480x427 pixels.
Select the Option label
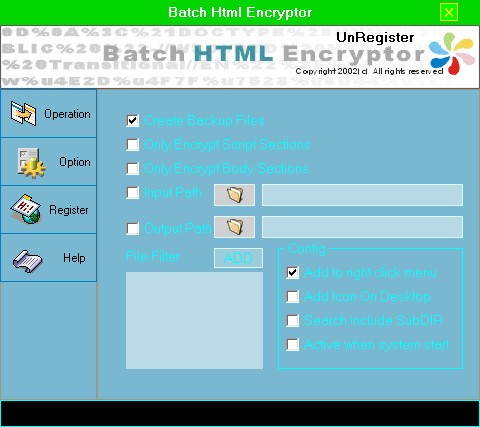[x=75, y=162]
